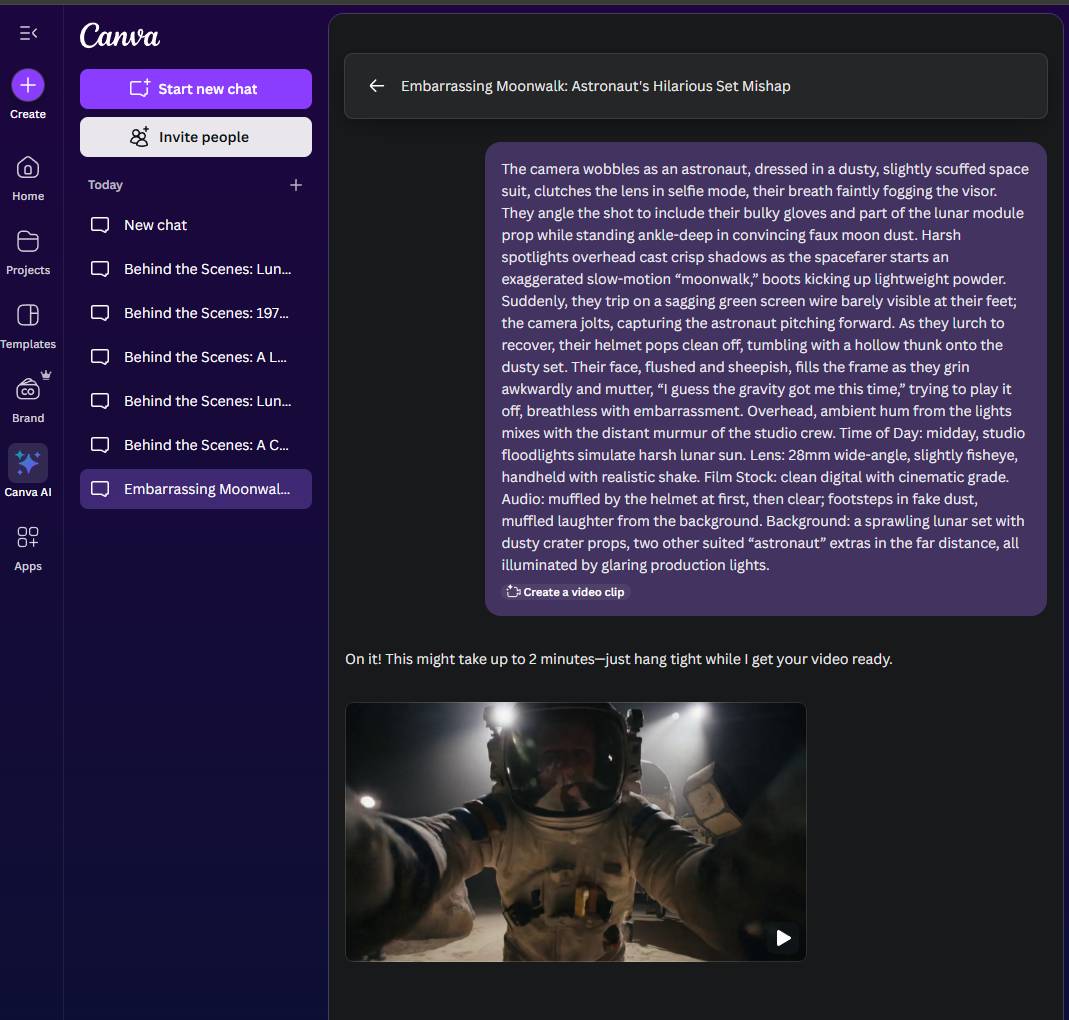Open chat 'Behind the Scenes: A C...'
This screenshot has height=1020, width=1069.
196,445
